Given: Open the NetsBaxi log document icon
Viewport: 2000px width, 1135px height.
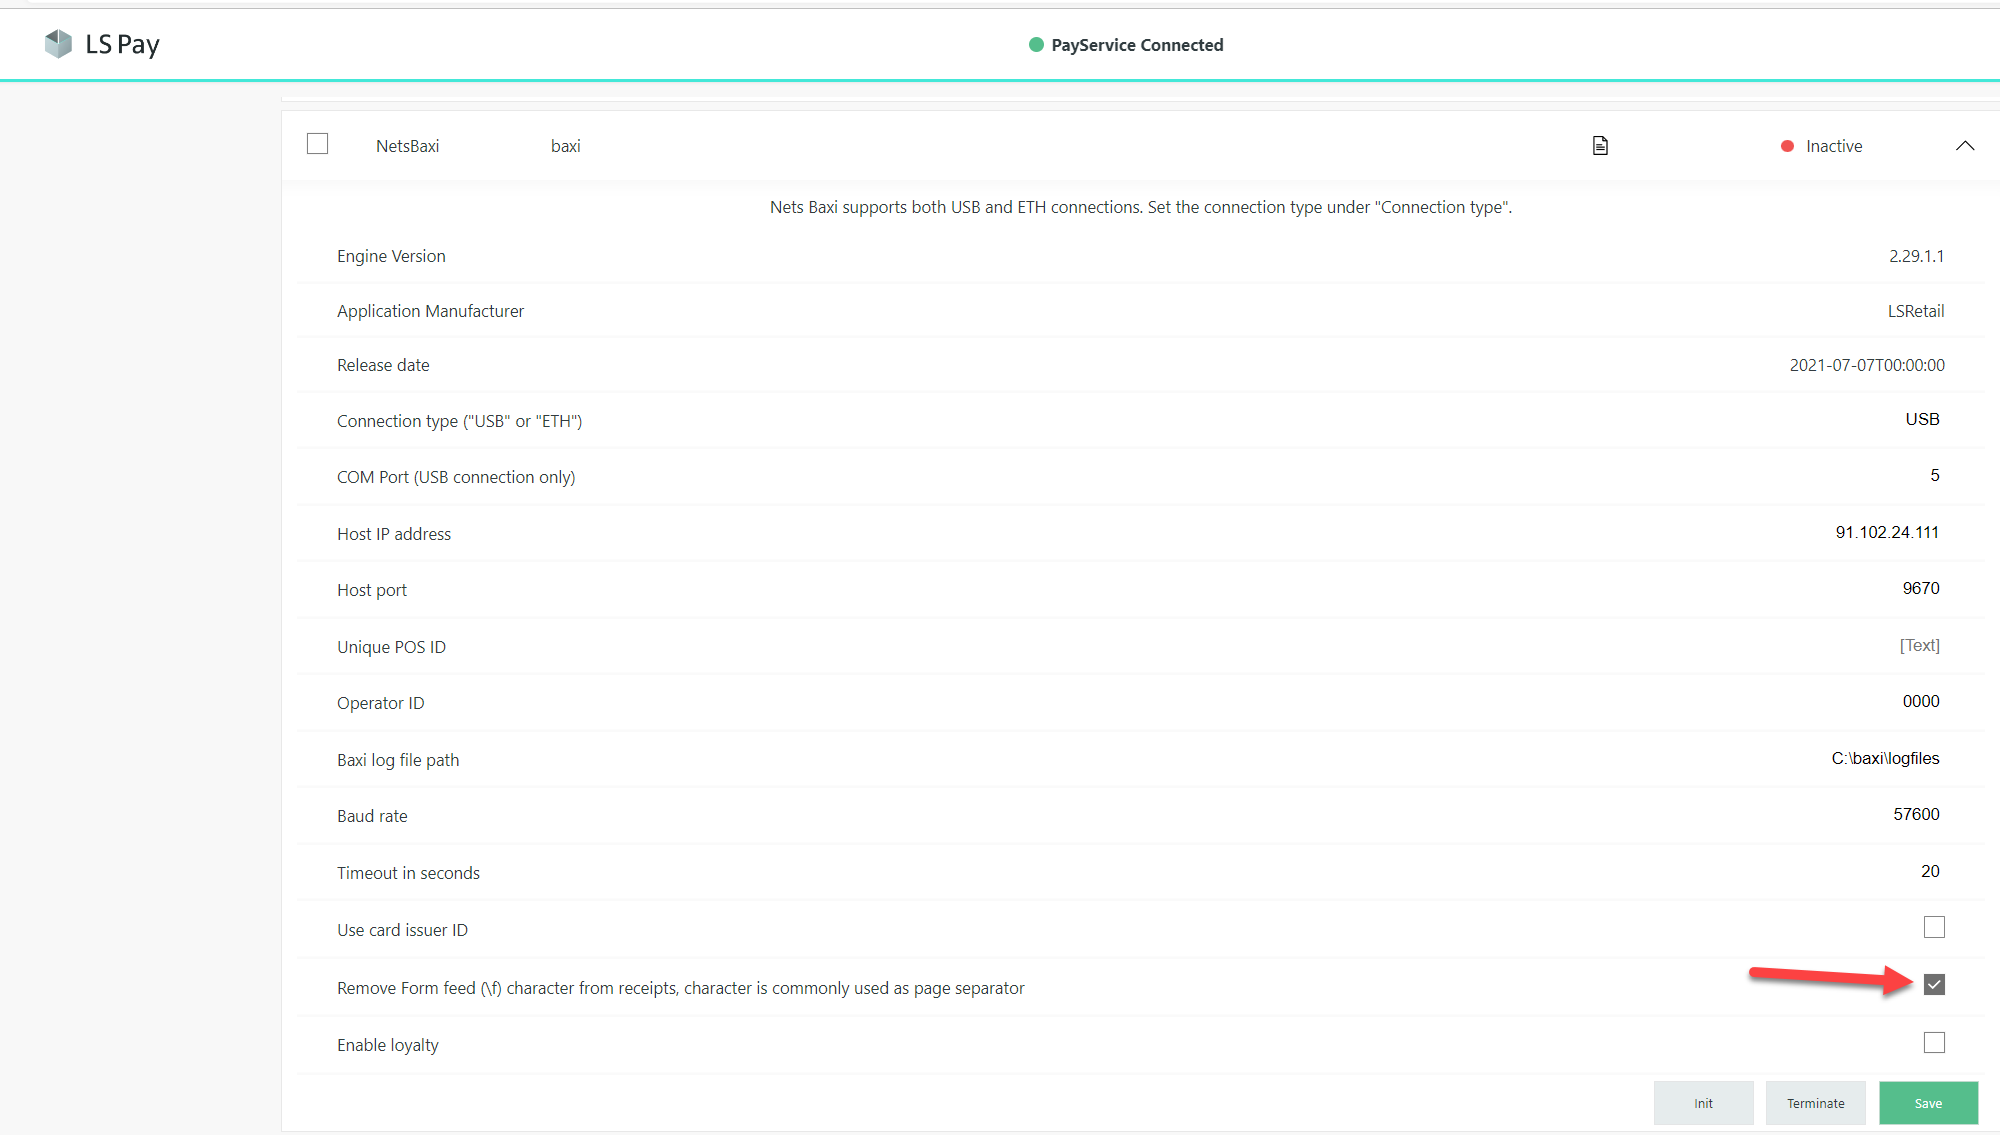Looking at the screenshot, I should tap(1600, 146).
